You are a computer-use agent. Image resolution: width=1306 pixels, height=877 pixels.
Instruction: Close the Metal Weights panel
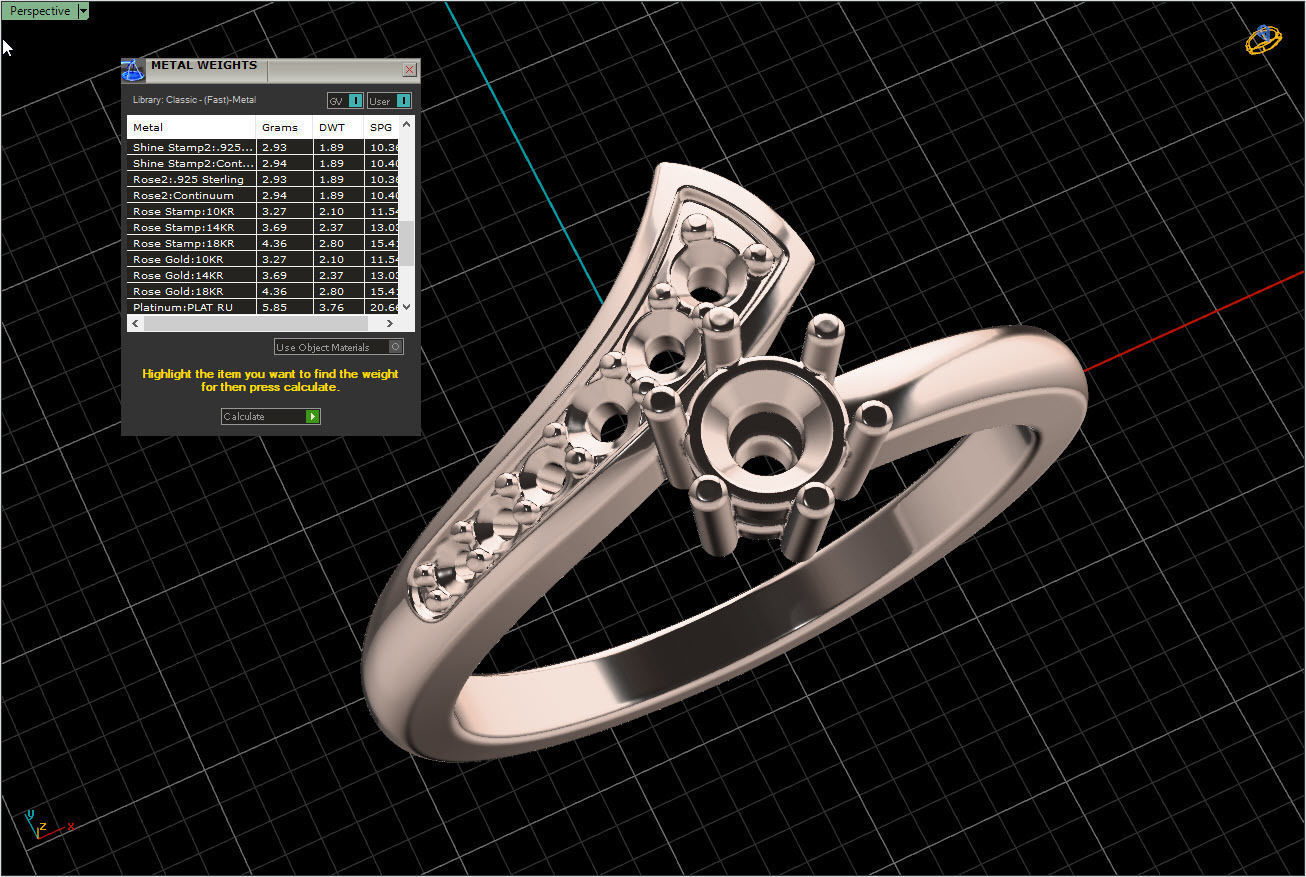[409, 70]
